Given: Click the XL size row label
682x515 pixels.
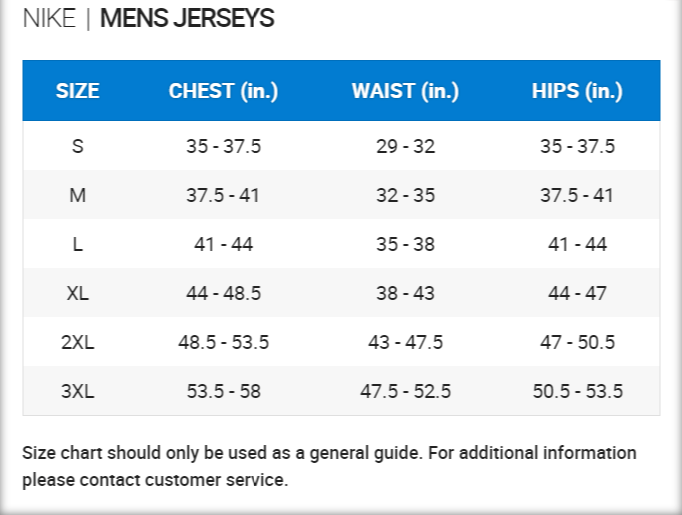Looking at the screenshot, I should [x=78, y=293].
